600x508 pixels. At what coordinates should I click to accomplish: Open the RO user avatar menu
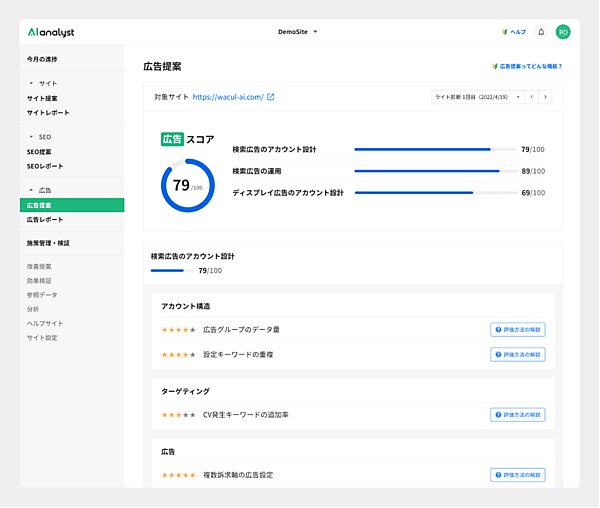(x=563, y=32)
